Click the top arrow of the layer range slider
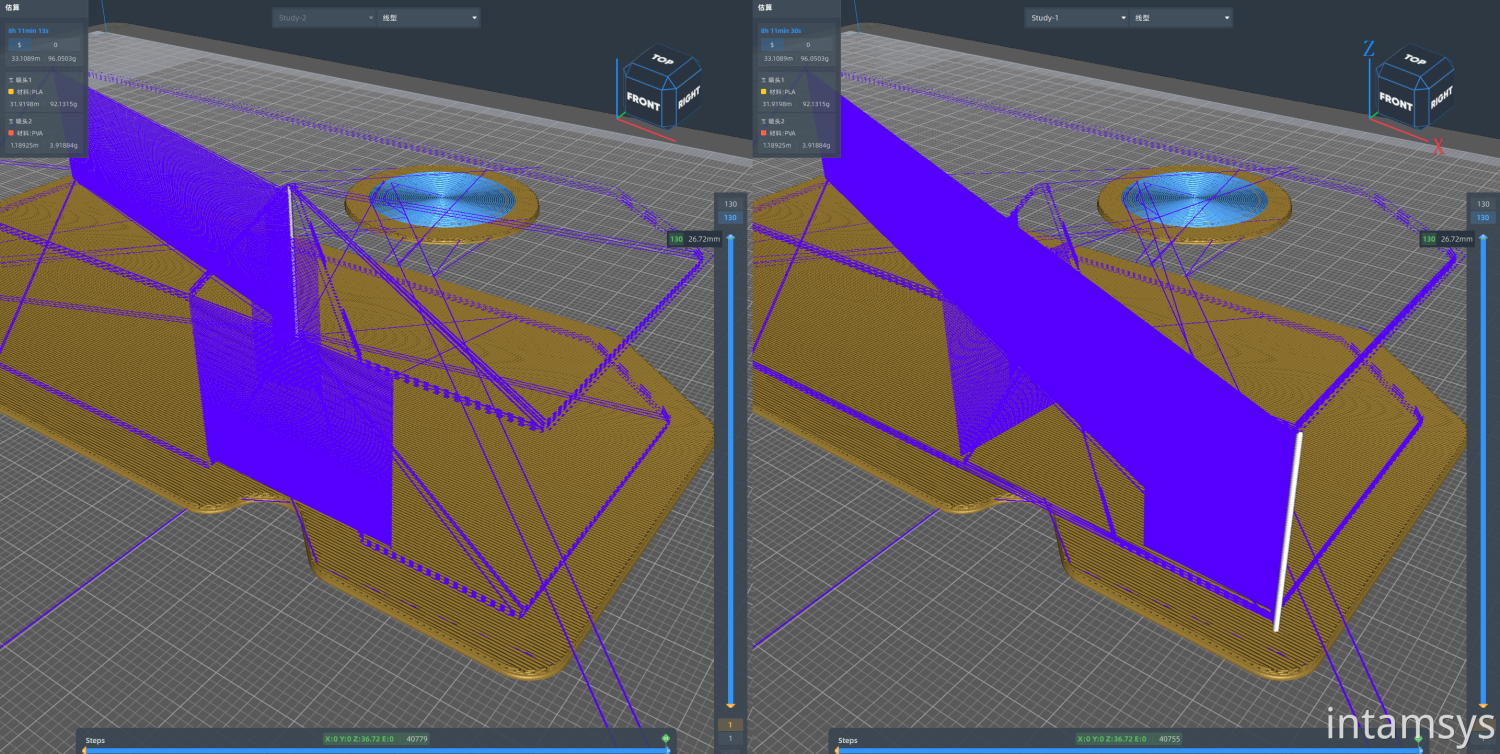1500x754 pixels. (731, 237)
